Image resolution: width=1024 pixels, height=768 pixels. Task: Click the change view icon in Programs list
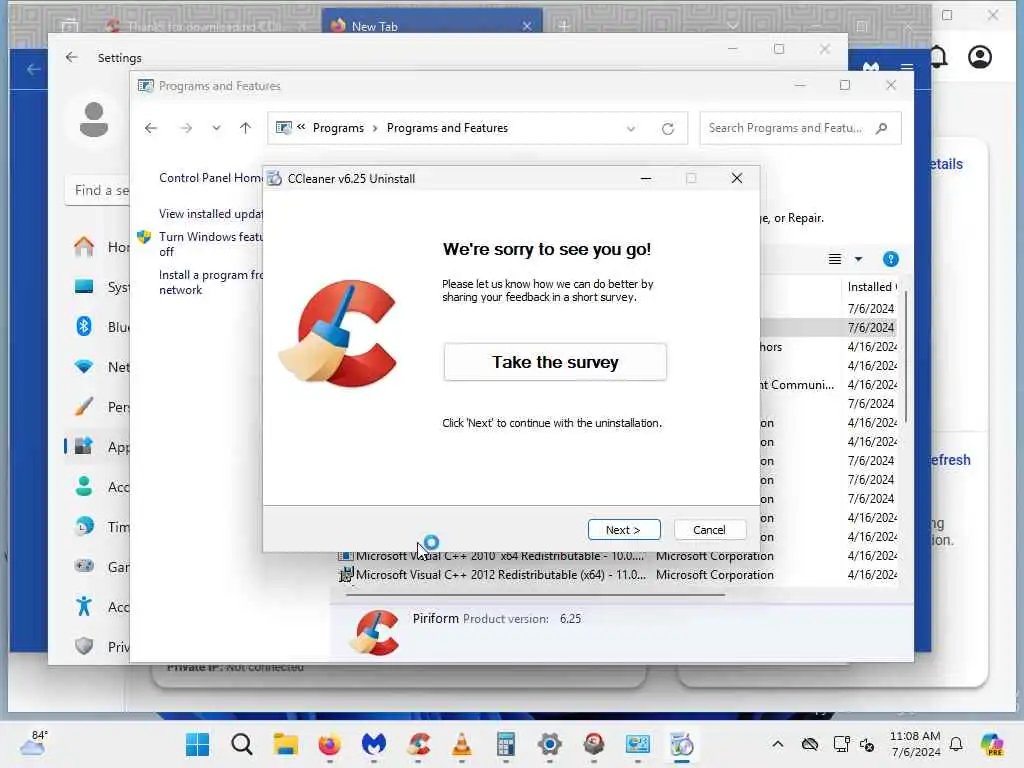coord(835,259)
